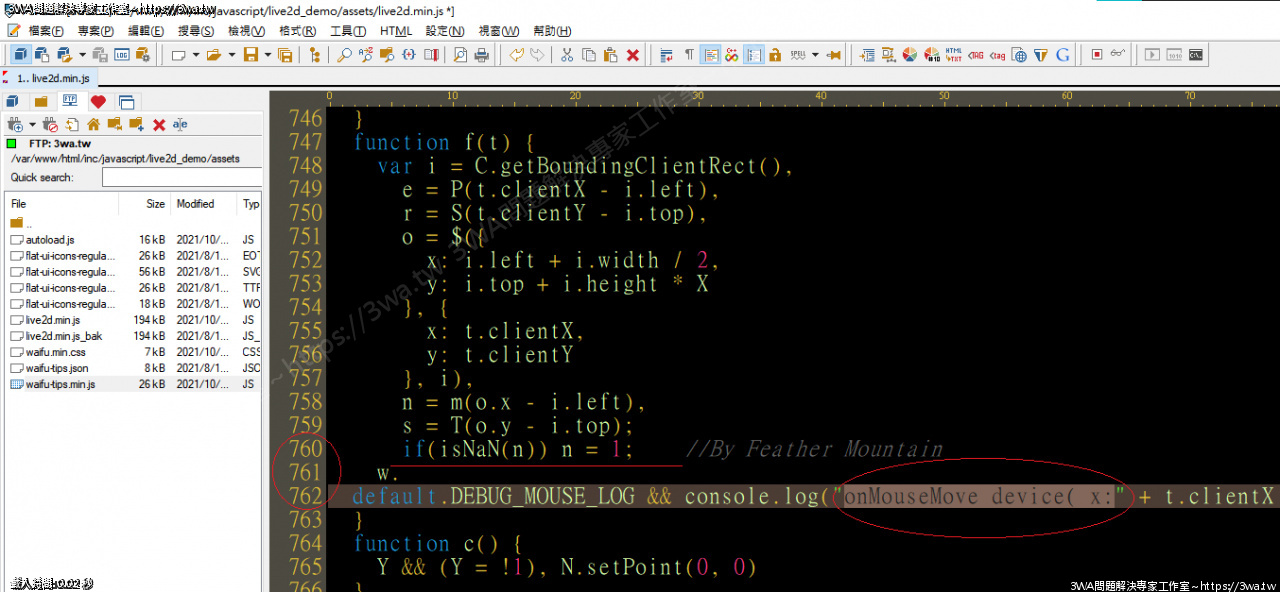Image resolution: width=1280 pixels, height=592 pixels.
Task: Expand the Open file dropdown arrow
Action: (x=231, y=55)
